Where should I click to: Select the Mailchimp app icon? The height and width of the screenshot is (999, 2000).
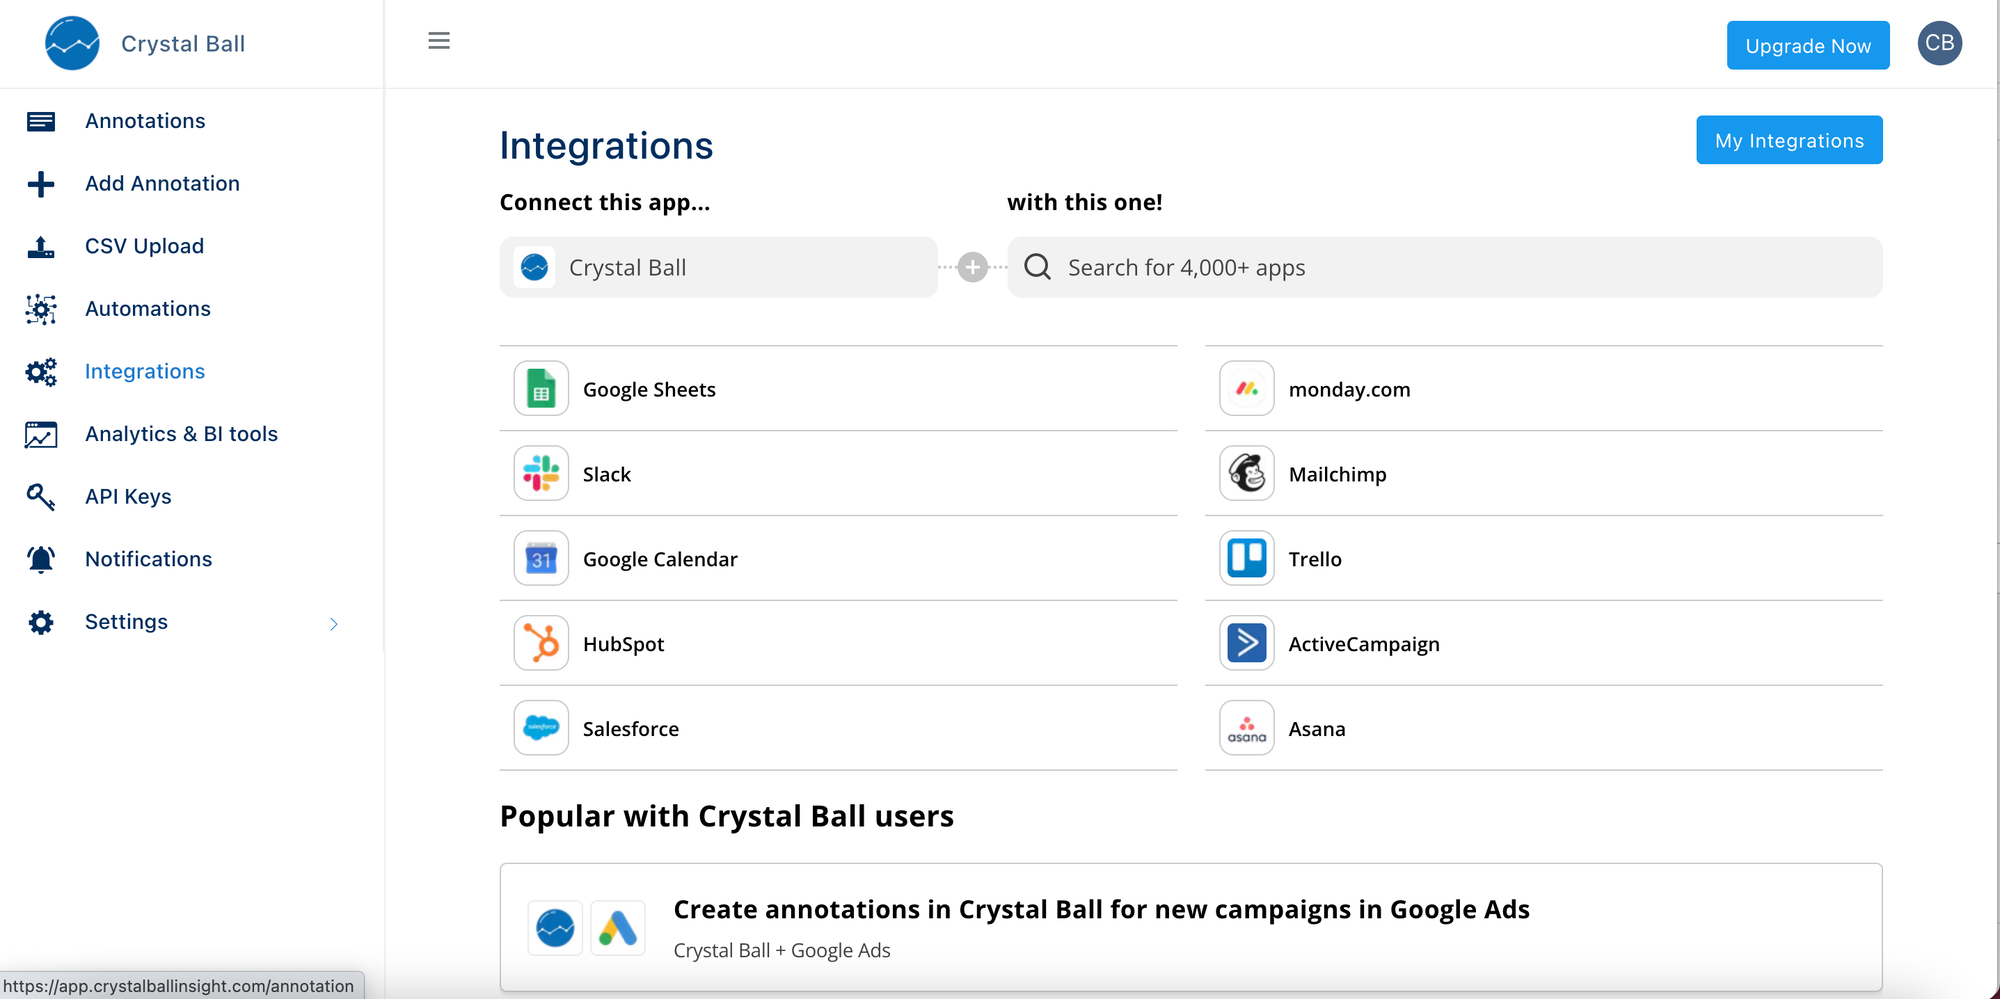pyautogui.click(x=1247, y=473)
